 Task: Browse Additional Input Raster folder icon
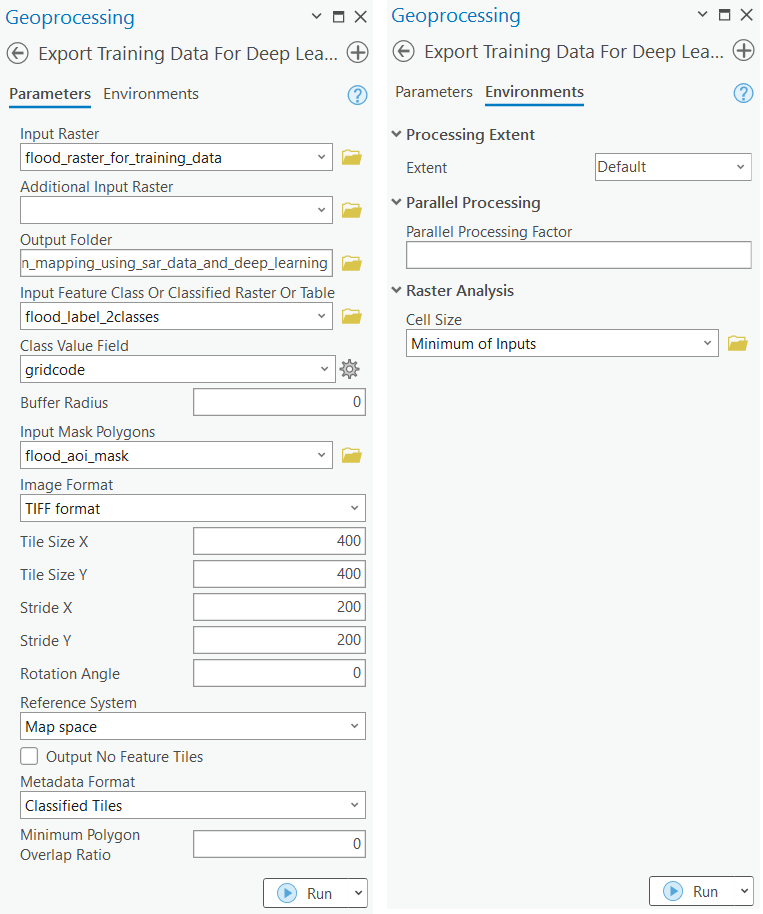click(x=351, y=210)
